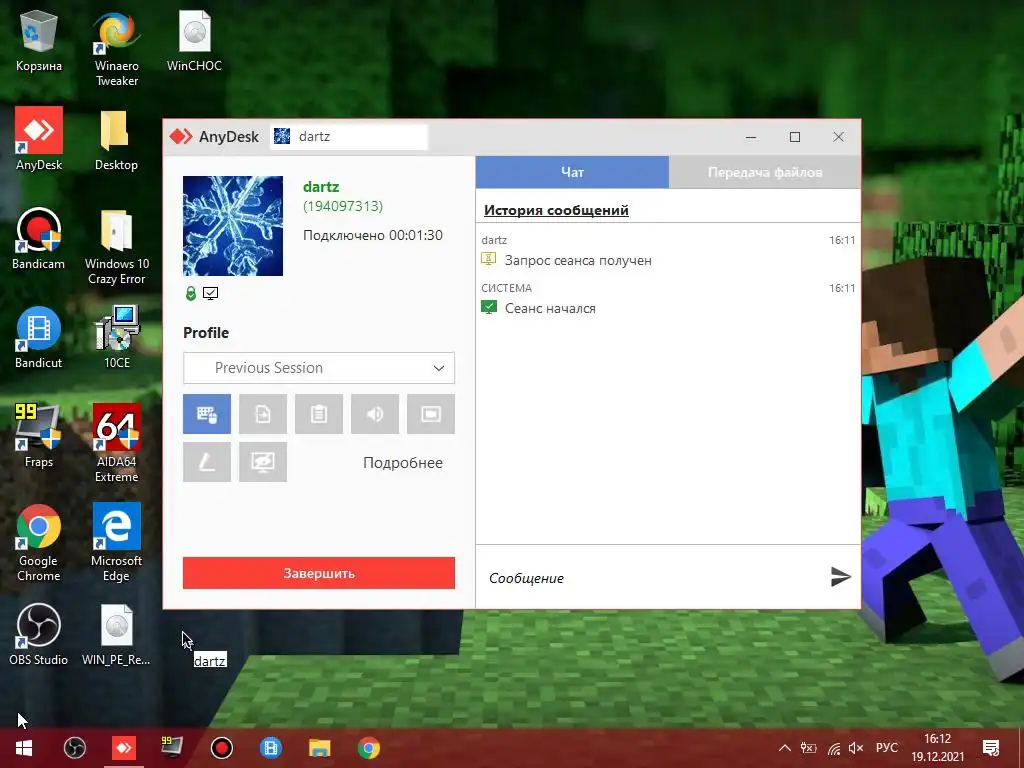Click the Запрос сеанса получен message

point(578,261)
